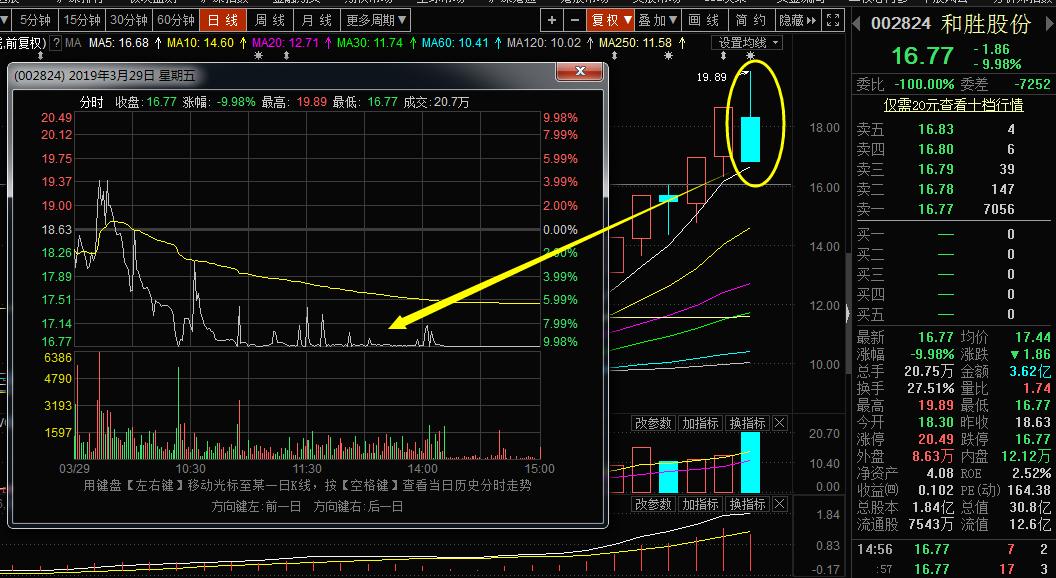Open the 复权 dropdown
The width and height of the screenshot is (1056, 578).
610,20
